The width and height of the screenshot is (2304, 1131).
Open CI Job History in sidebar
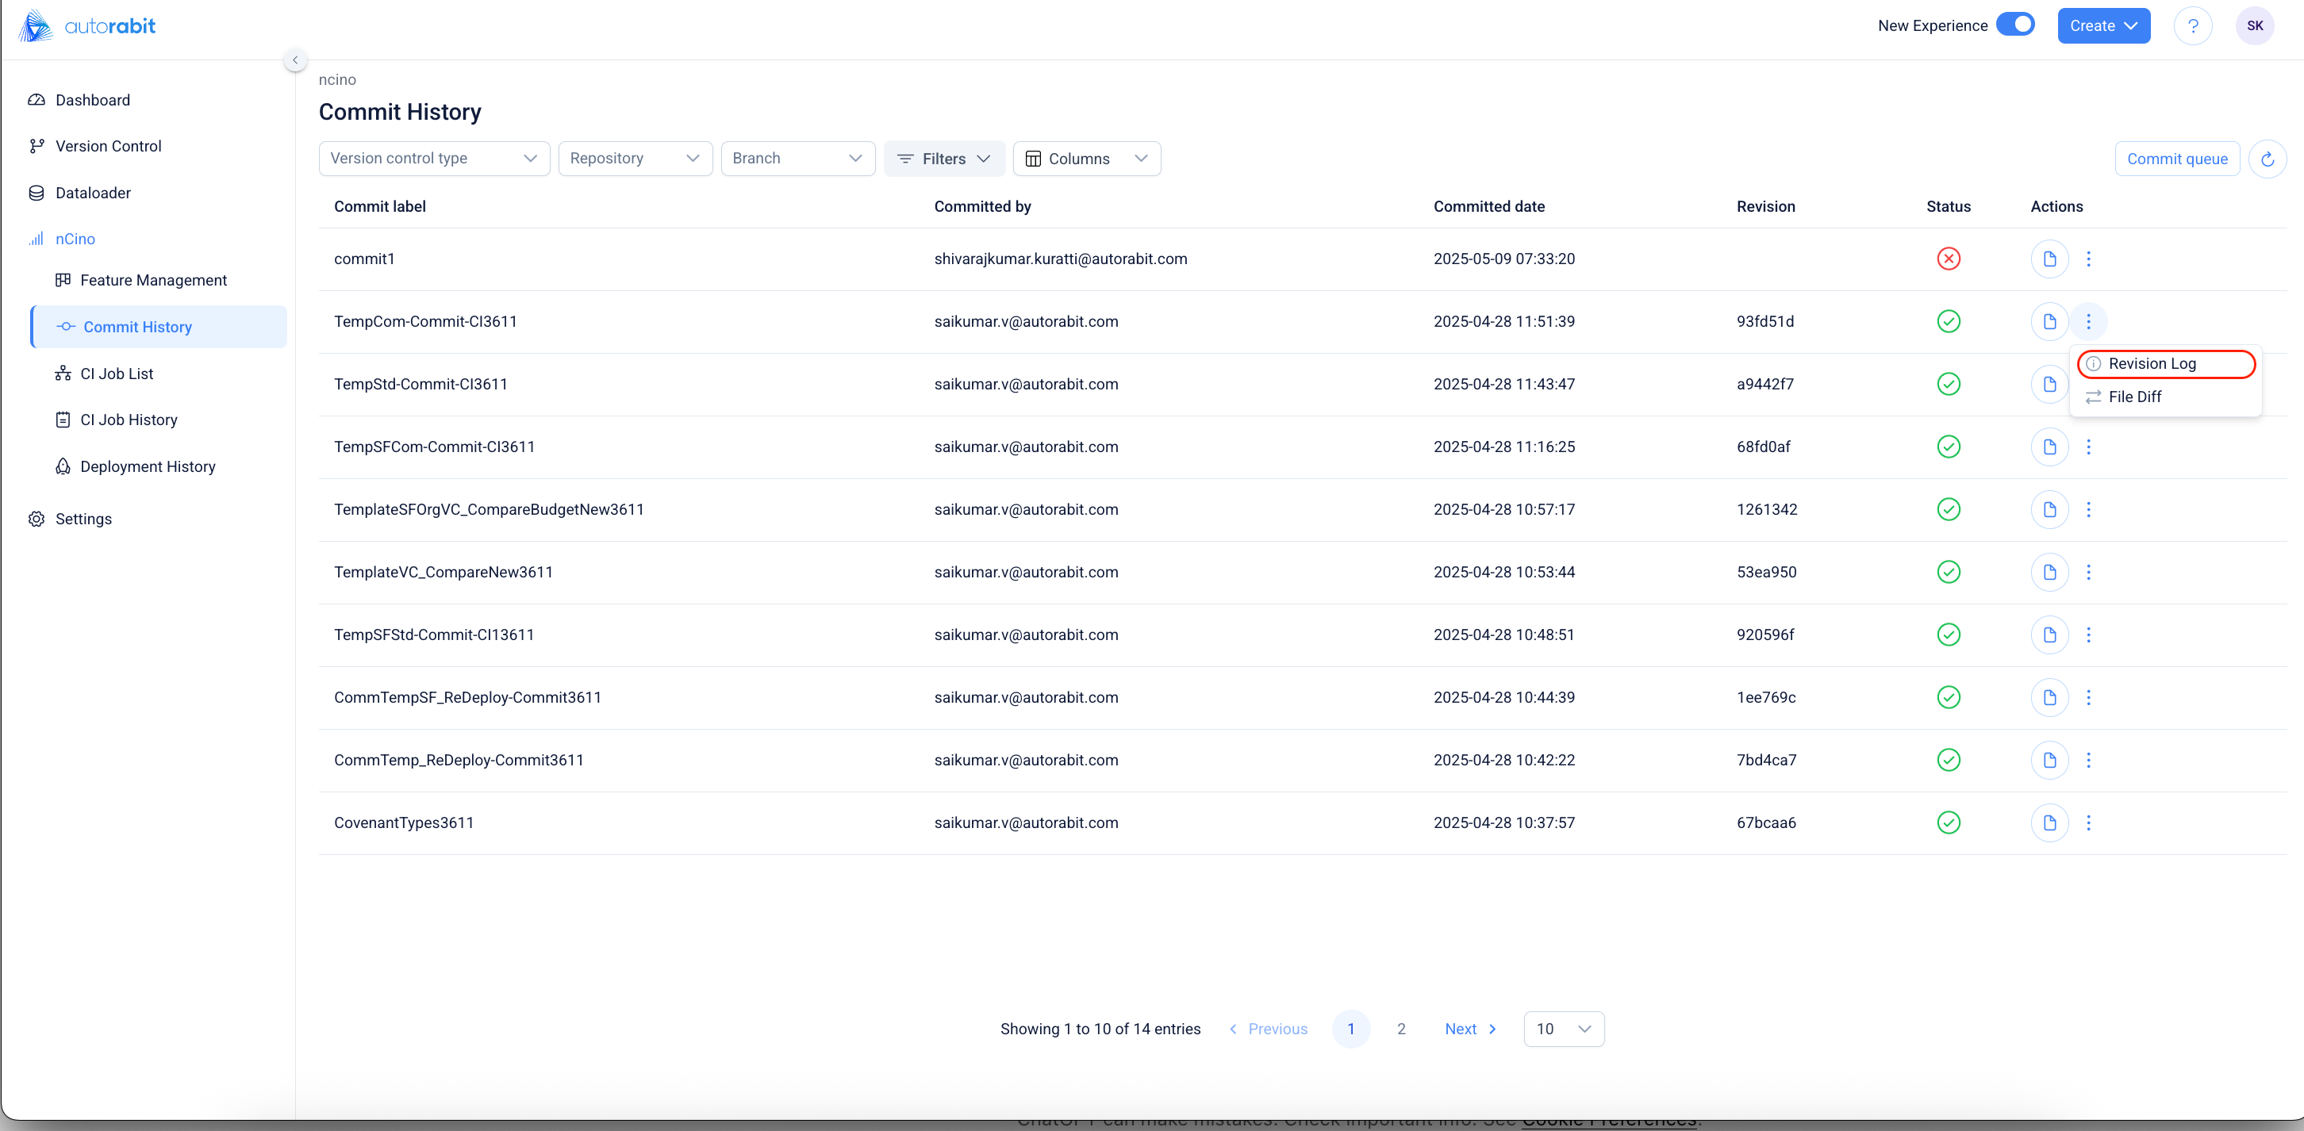[128, 420]
